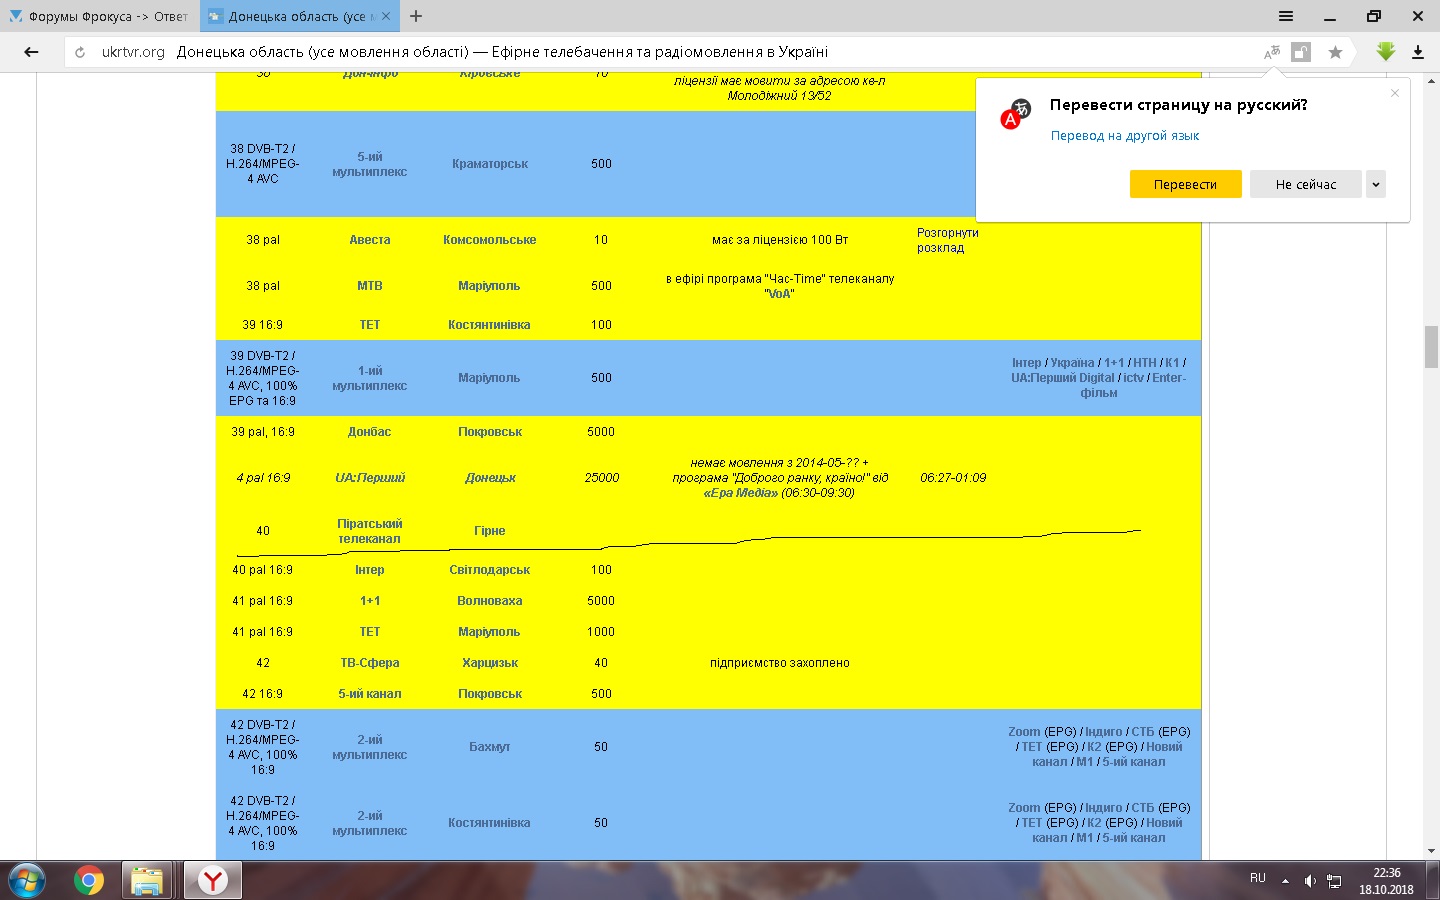The image size is (1440, 900).
Task: Reload the page with the refresh icon
Action: click(x=80, y=52)
